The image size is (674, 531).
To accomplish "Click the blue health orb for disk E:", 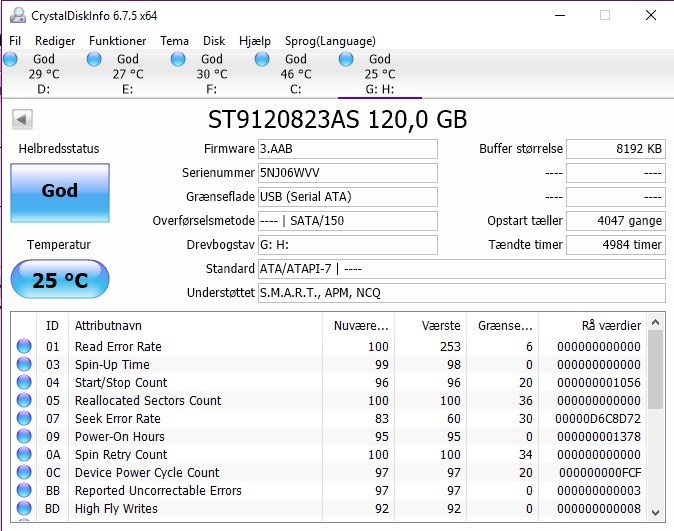I will 94,59.
